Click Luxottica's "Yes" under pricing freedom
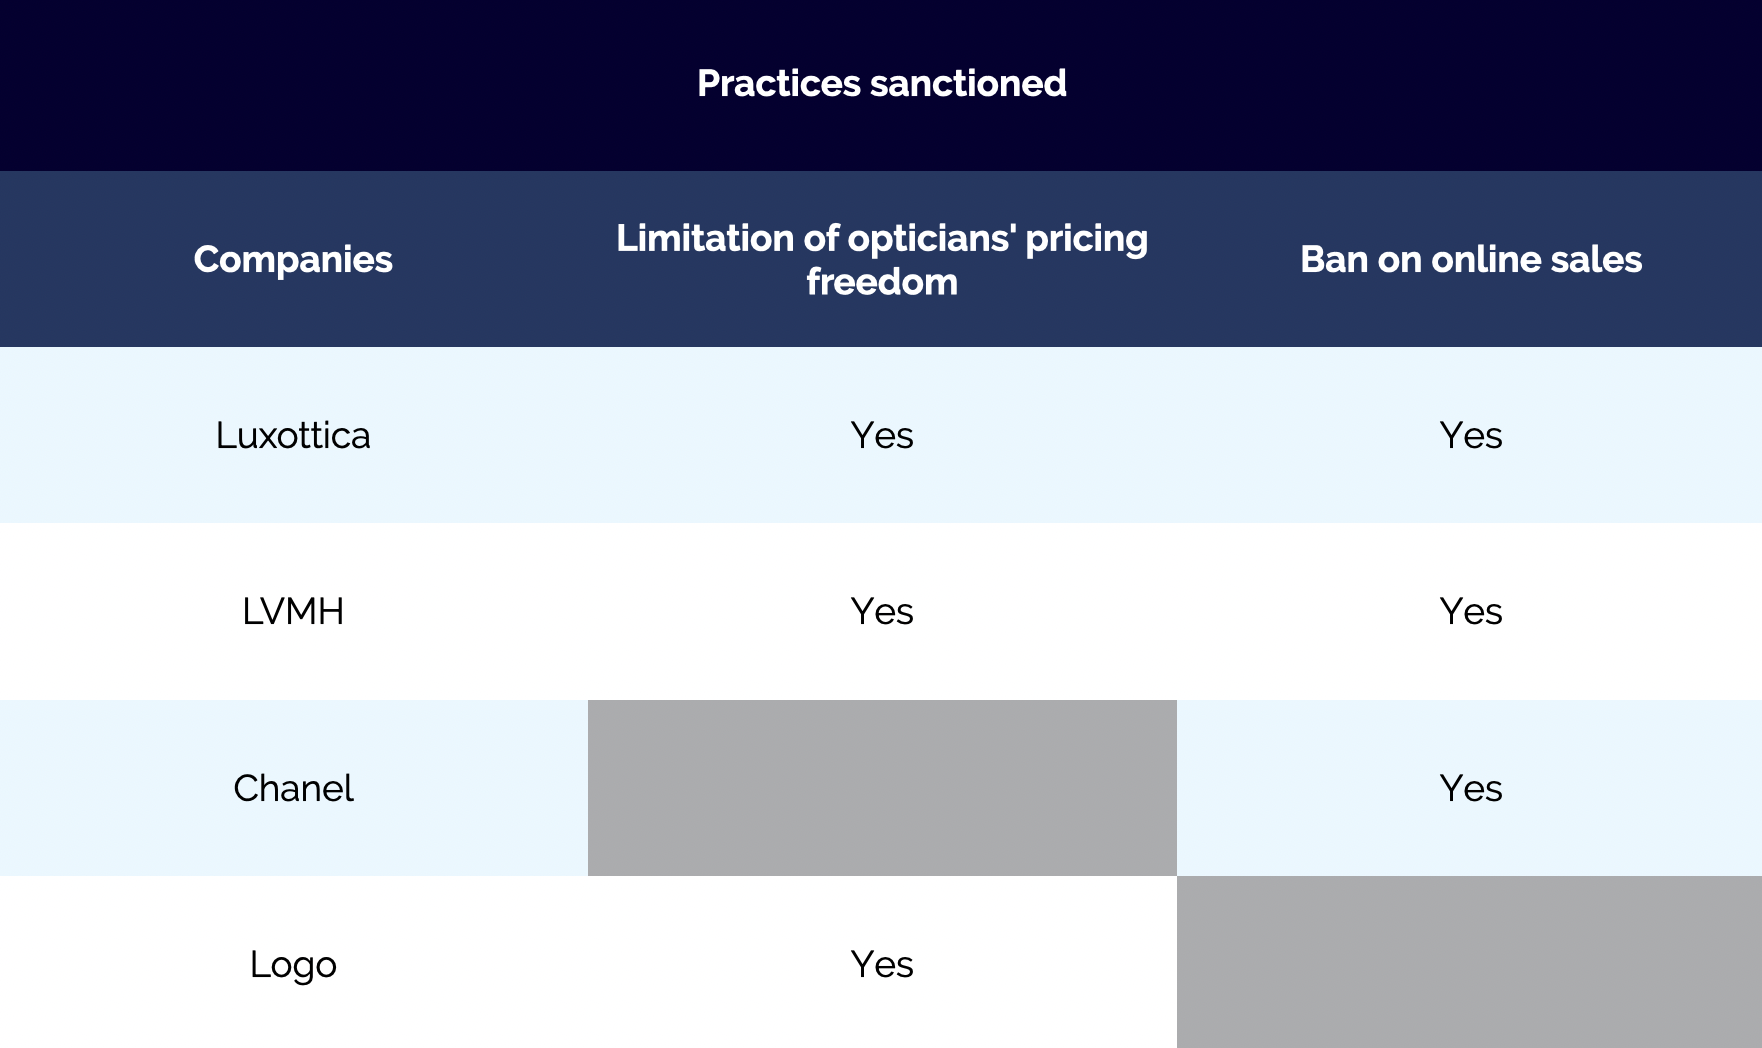The height and width of the screenshot is (1048, 1762). tap(882, 435)
